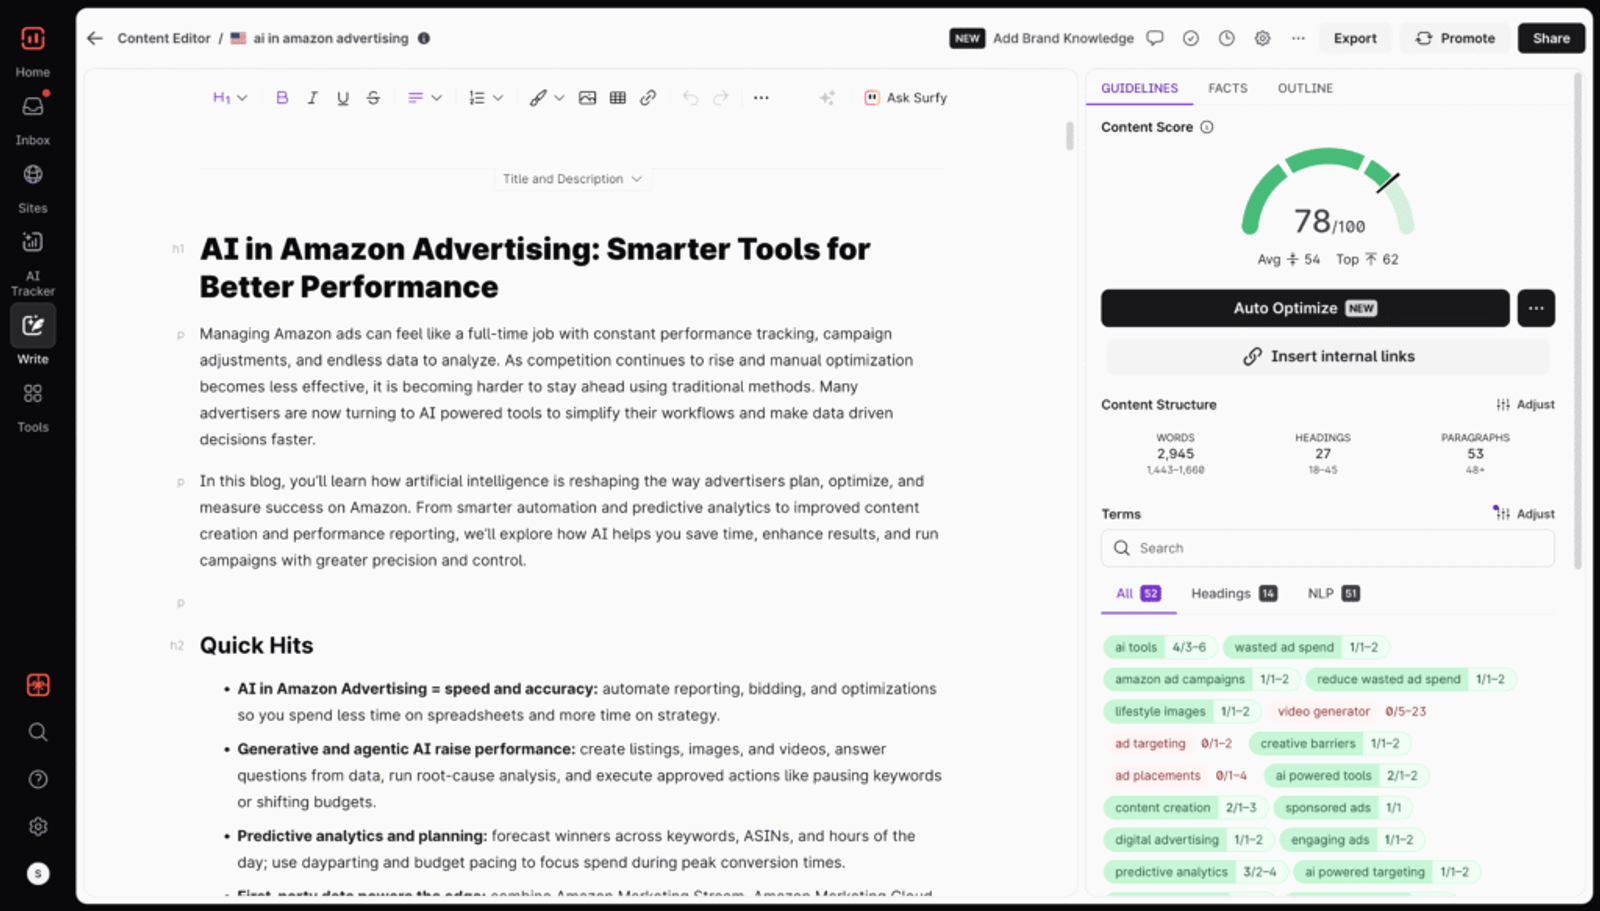1600x911 pixels.
Task: Click the terms Search field
Action: (x=1328, y=548)
